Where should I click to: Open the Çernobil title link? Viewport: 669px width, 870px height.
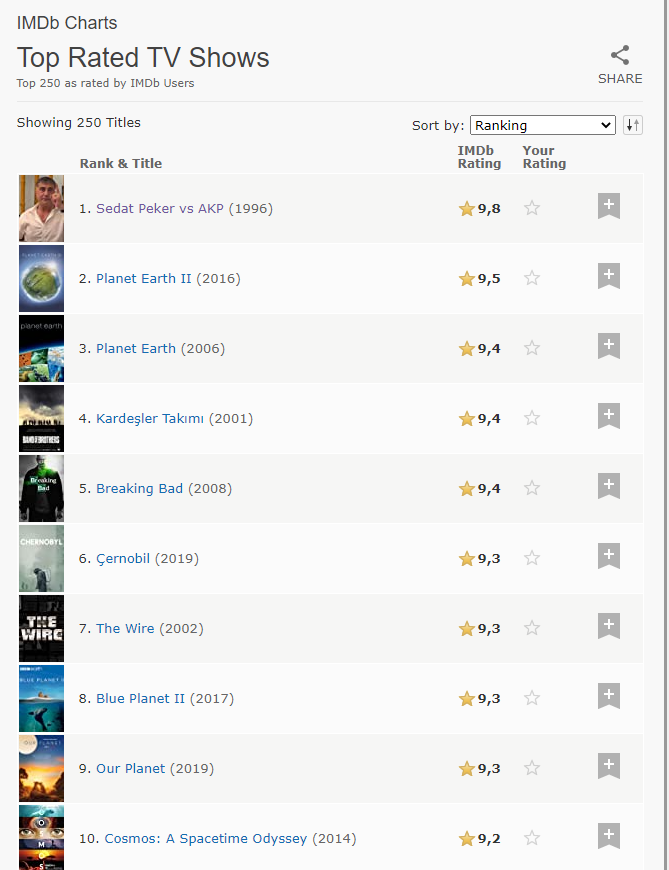tap(123, 558)
